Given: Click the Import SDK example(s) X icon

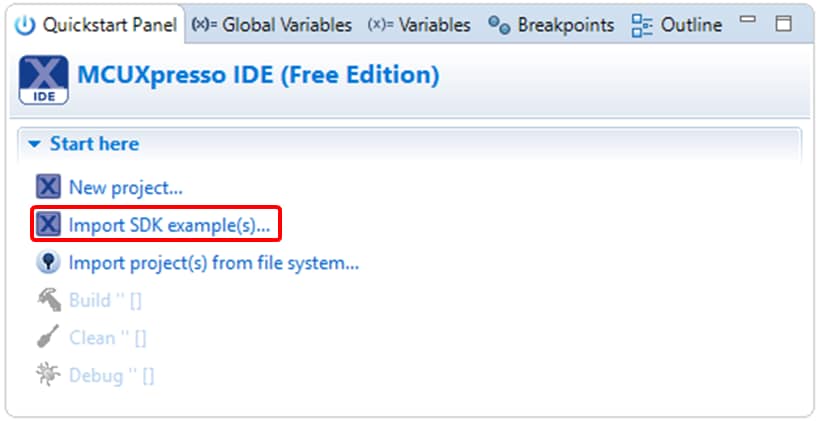Looking at the screenshot, I should pos(48,224).
